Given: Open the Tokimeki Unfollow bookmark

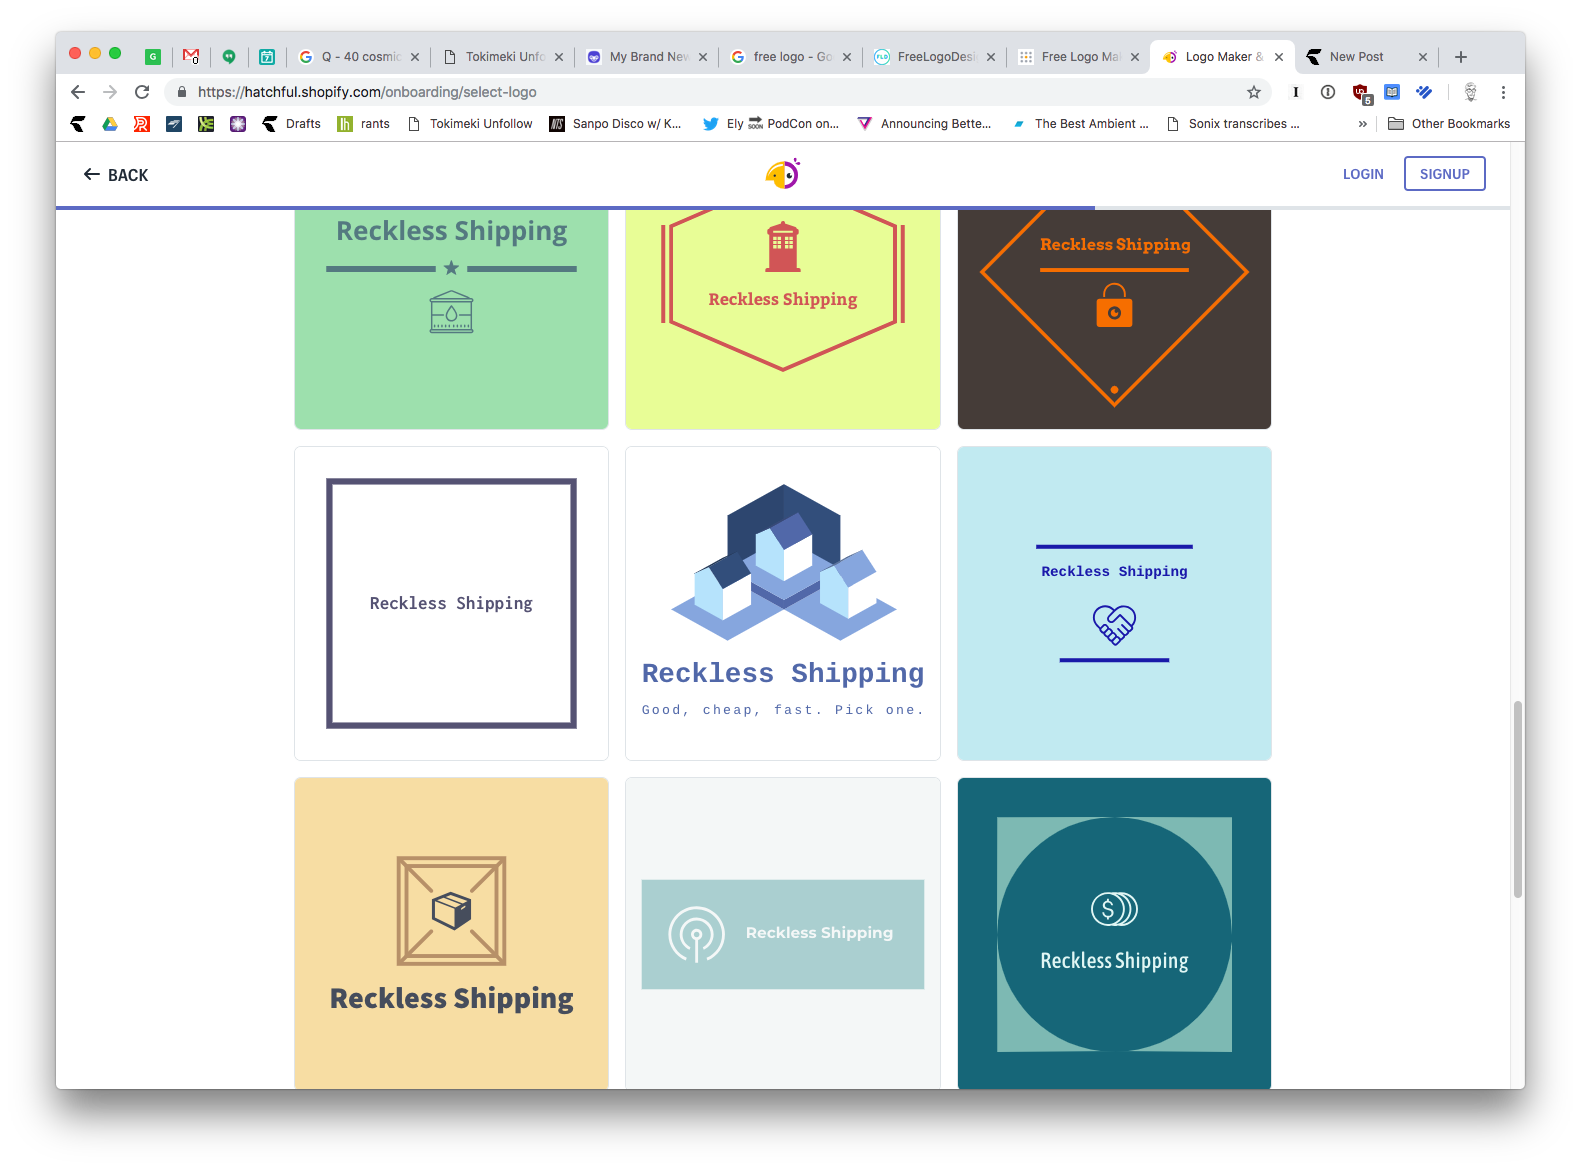Looking at the screenshot, I should point(470,124).
